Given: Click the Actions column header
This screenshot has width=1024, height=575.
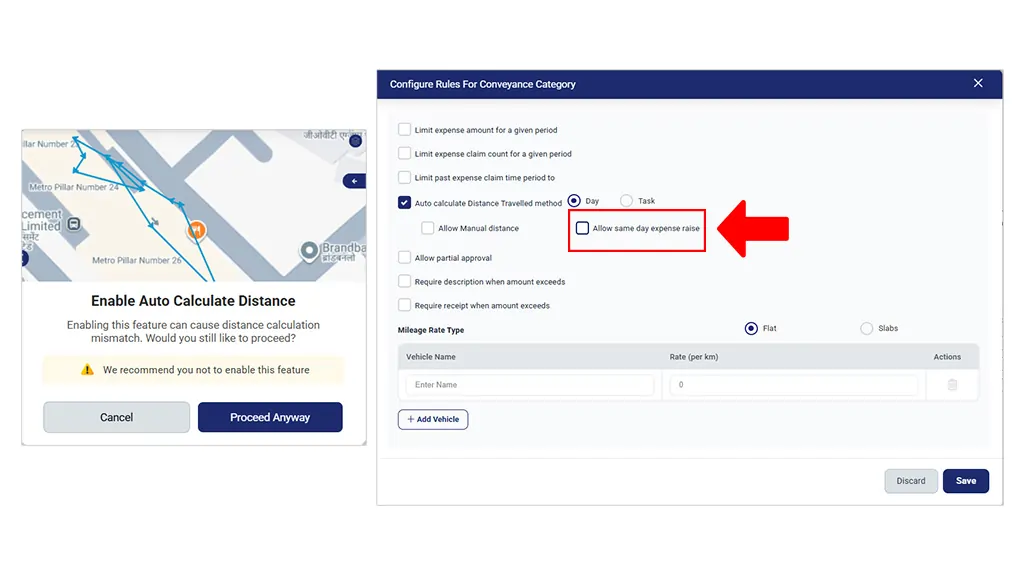Looking at the screenshot, I should click(947, 357).
